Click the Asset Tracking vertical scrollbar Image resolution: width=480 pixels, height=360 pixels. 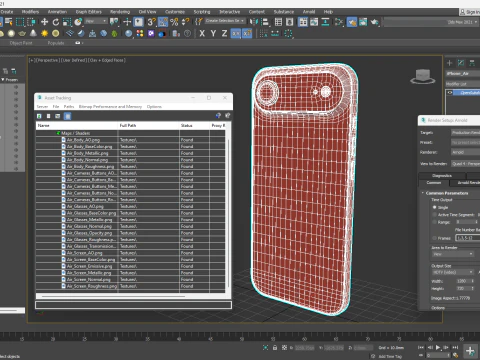tap(228, 213)
